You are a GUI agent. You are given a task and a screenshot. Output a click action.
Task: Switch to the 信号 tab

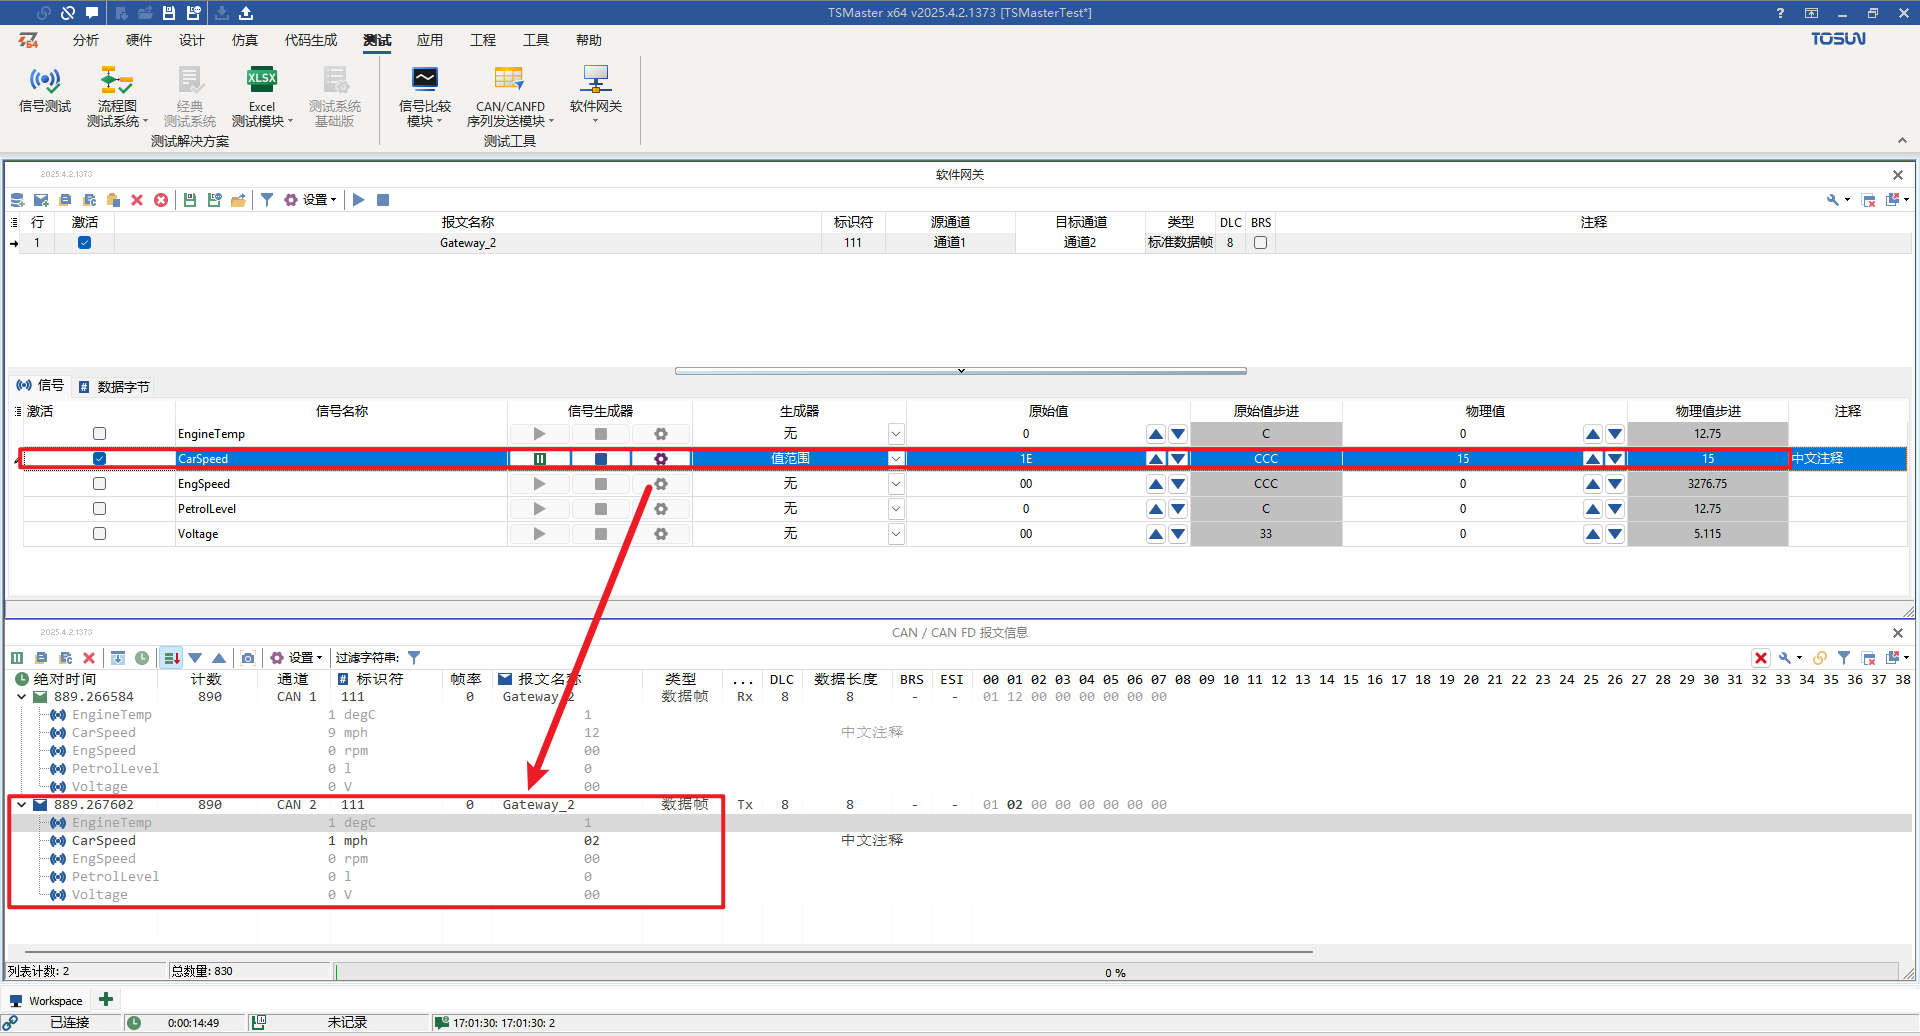(40, 386)
